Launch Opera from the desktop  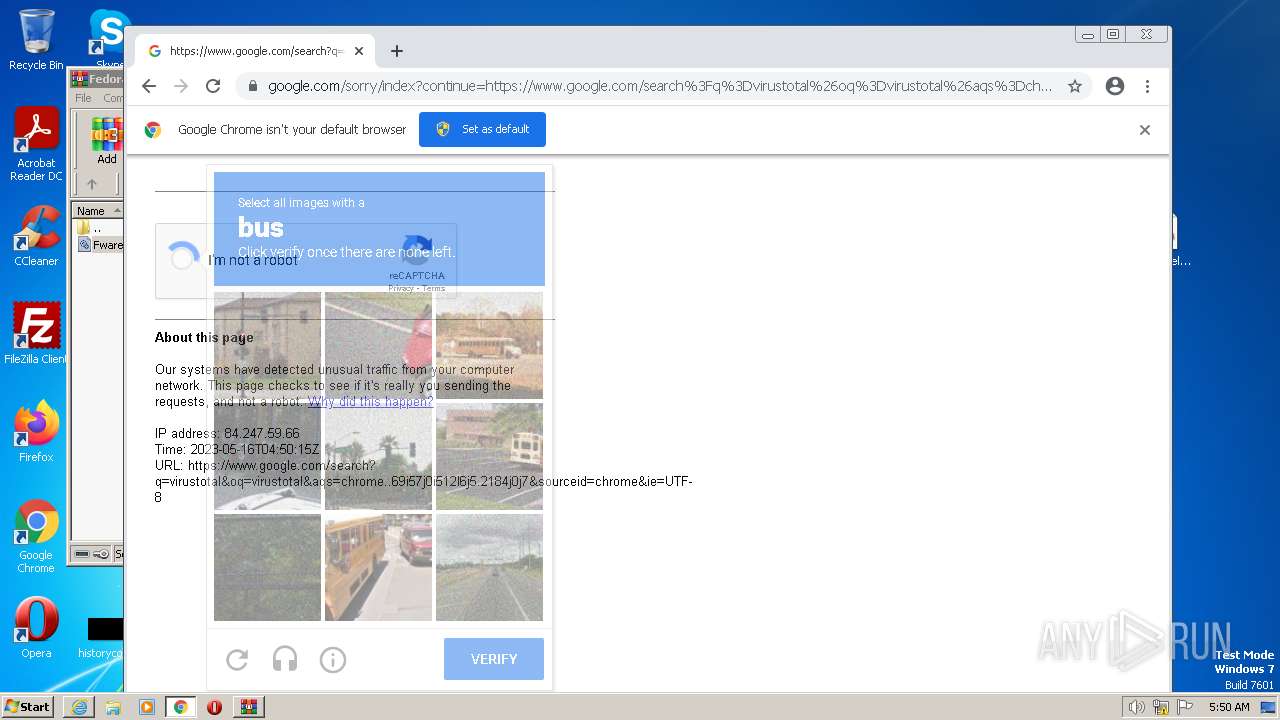point(36,628)
